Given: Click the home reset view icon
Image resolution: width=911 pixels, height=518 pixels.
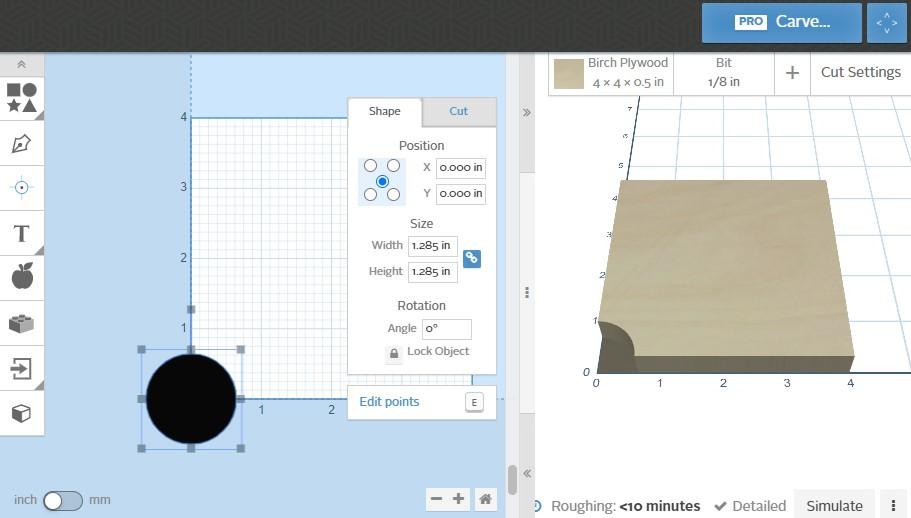Looking at the screenshot, I should click(485, 498).
